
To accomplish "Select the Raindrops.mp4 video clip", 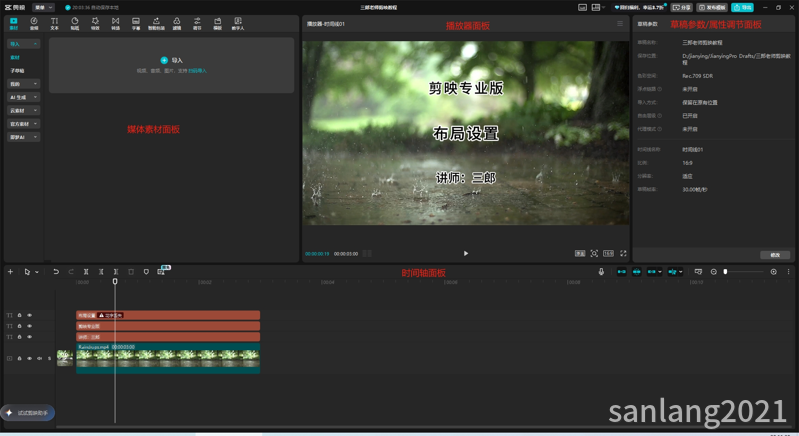I will coord(168,359).
